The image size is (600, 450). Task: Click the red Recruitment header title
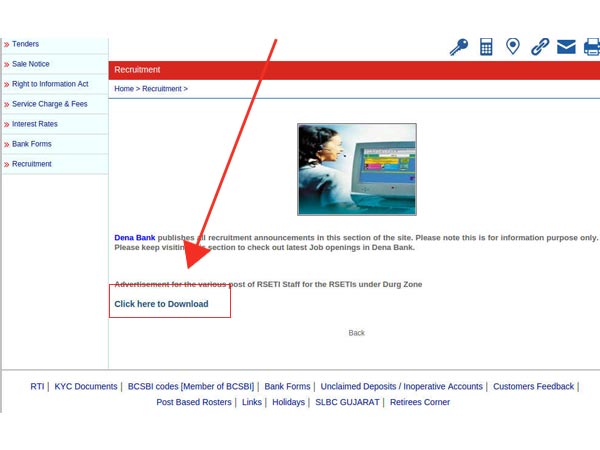137,70
